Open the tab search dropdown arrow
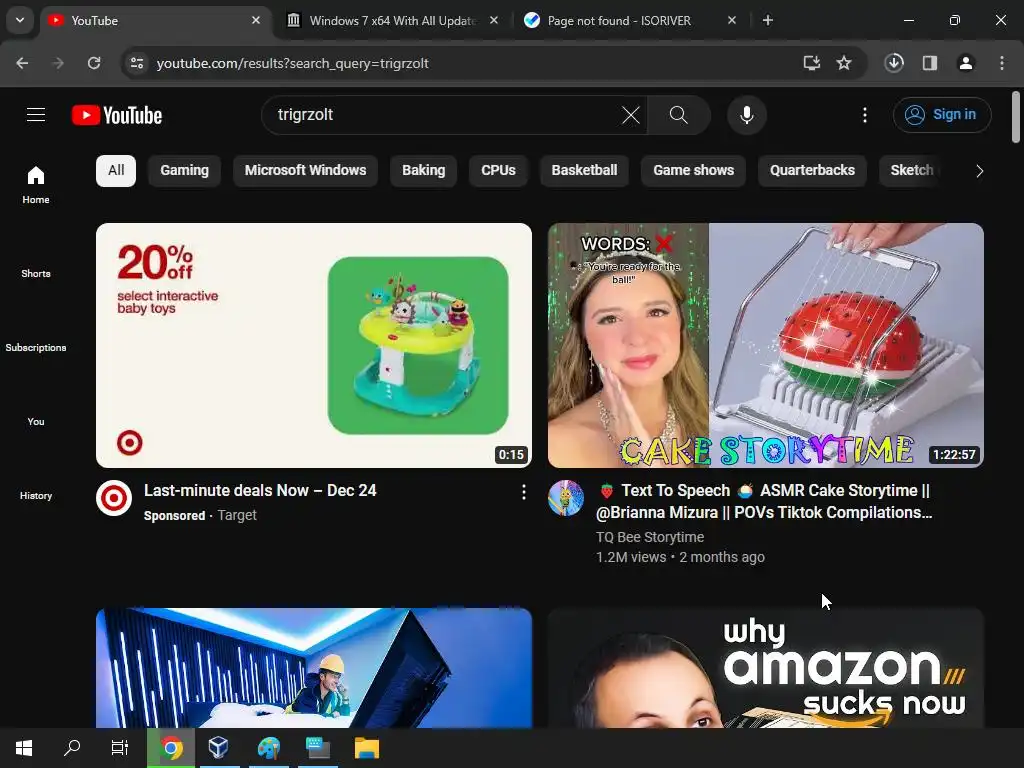Screen dimensions: 1024x768 click(20, 20)
